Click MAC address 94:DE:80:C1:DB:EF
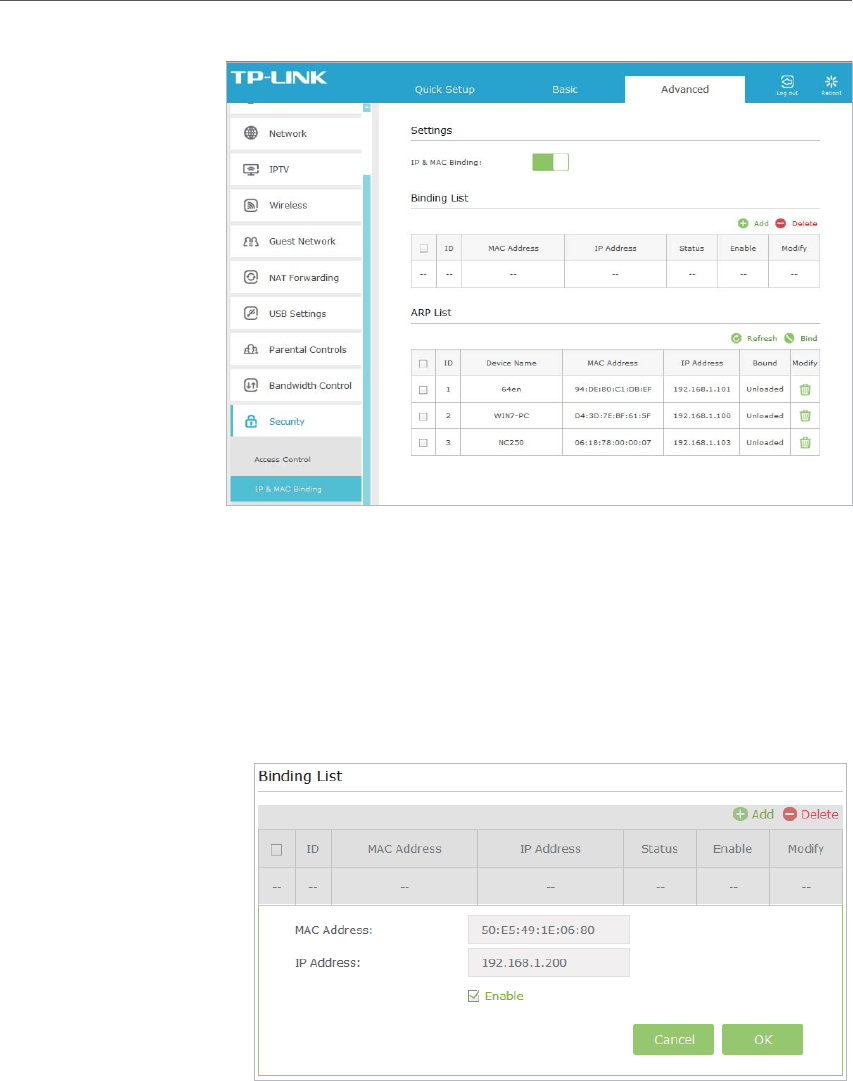The image size is (853, 1081). tap(612, 390)
